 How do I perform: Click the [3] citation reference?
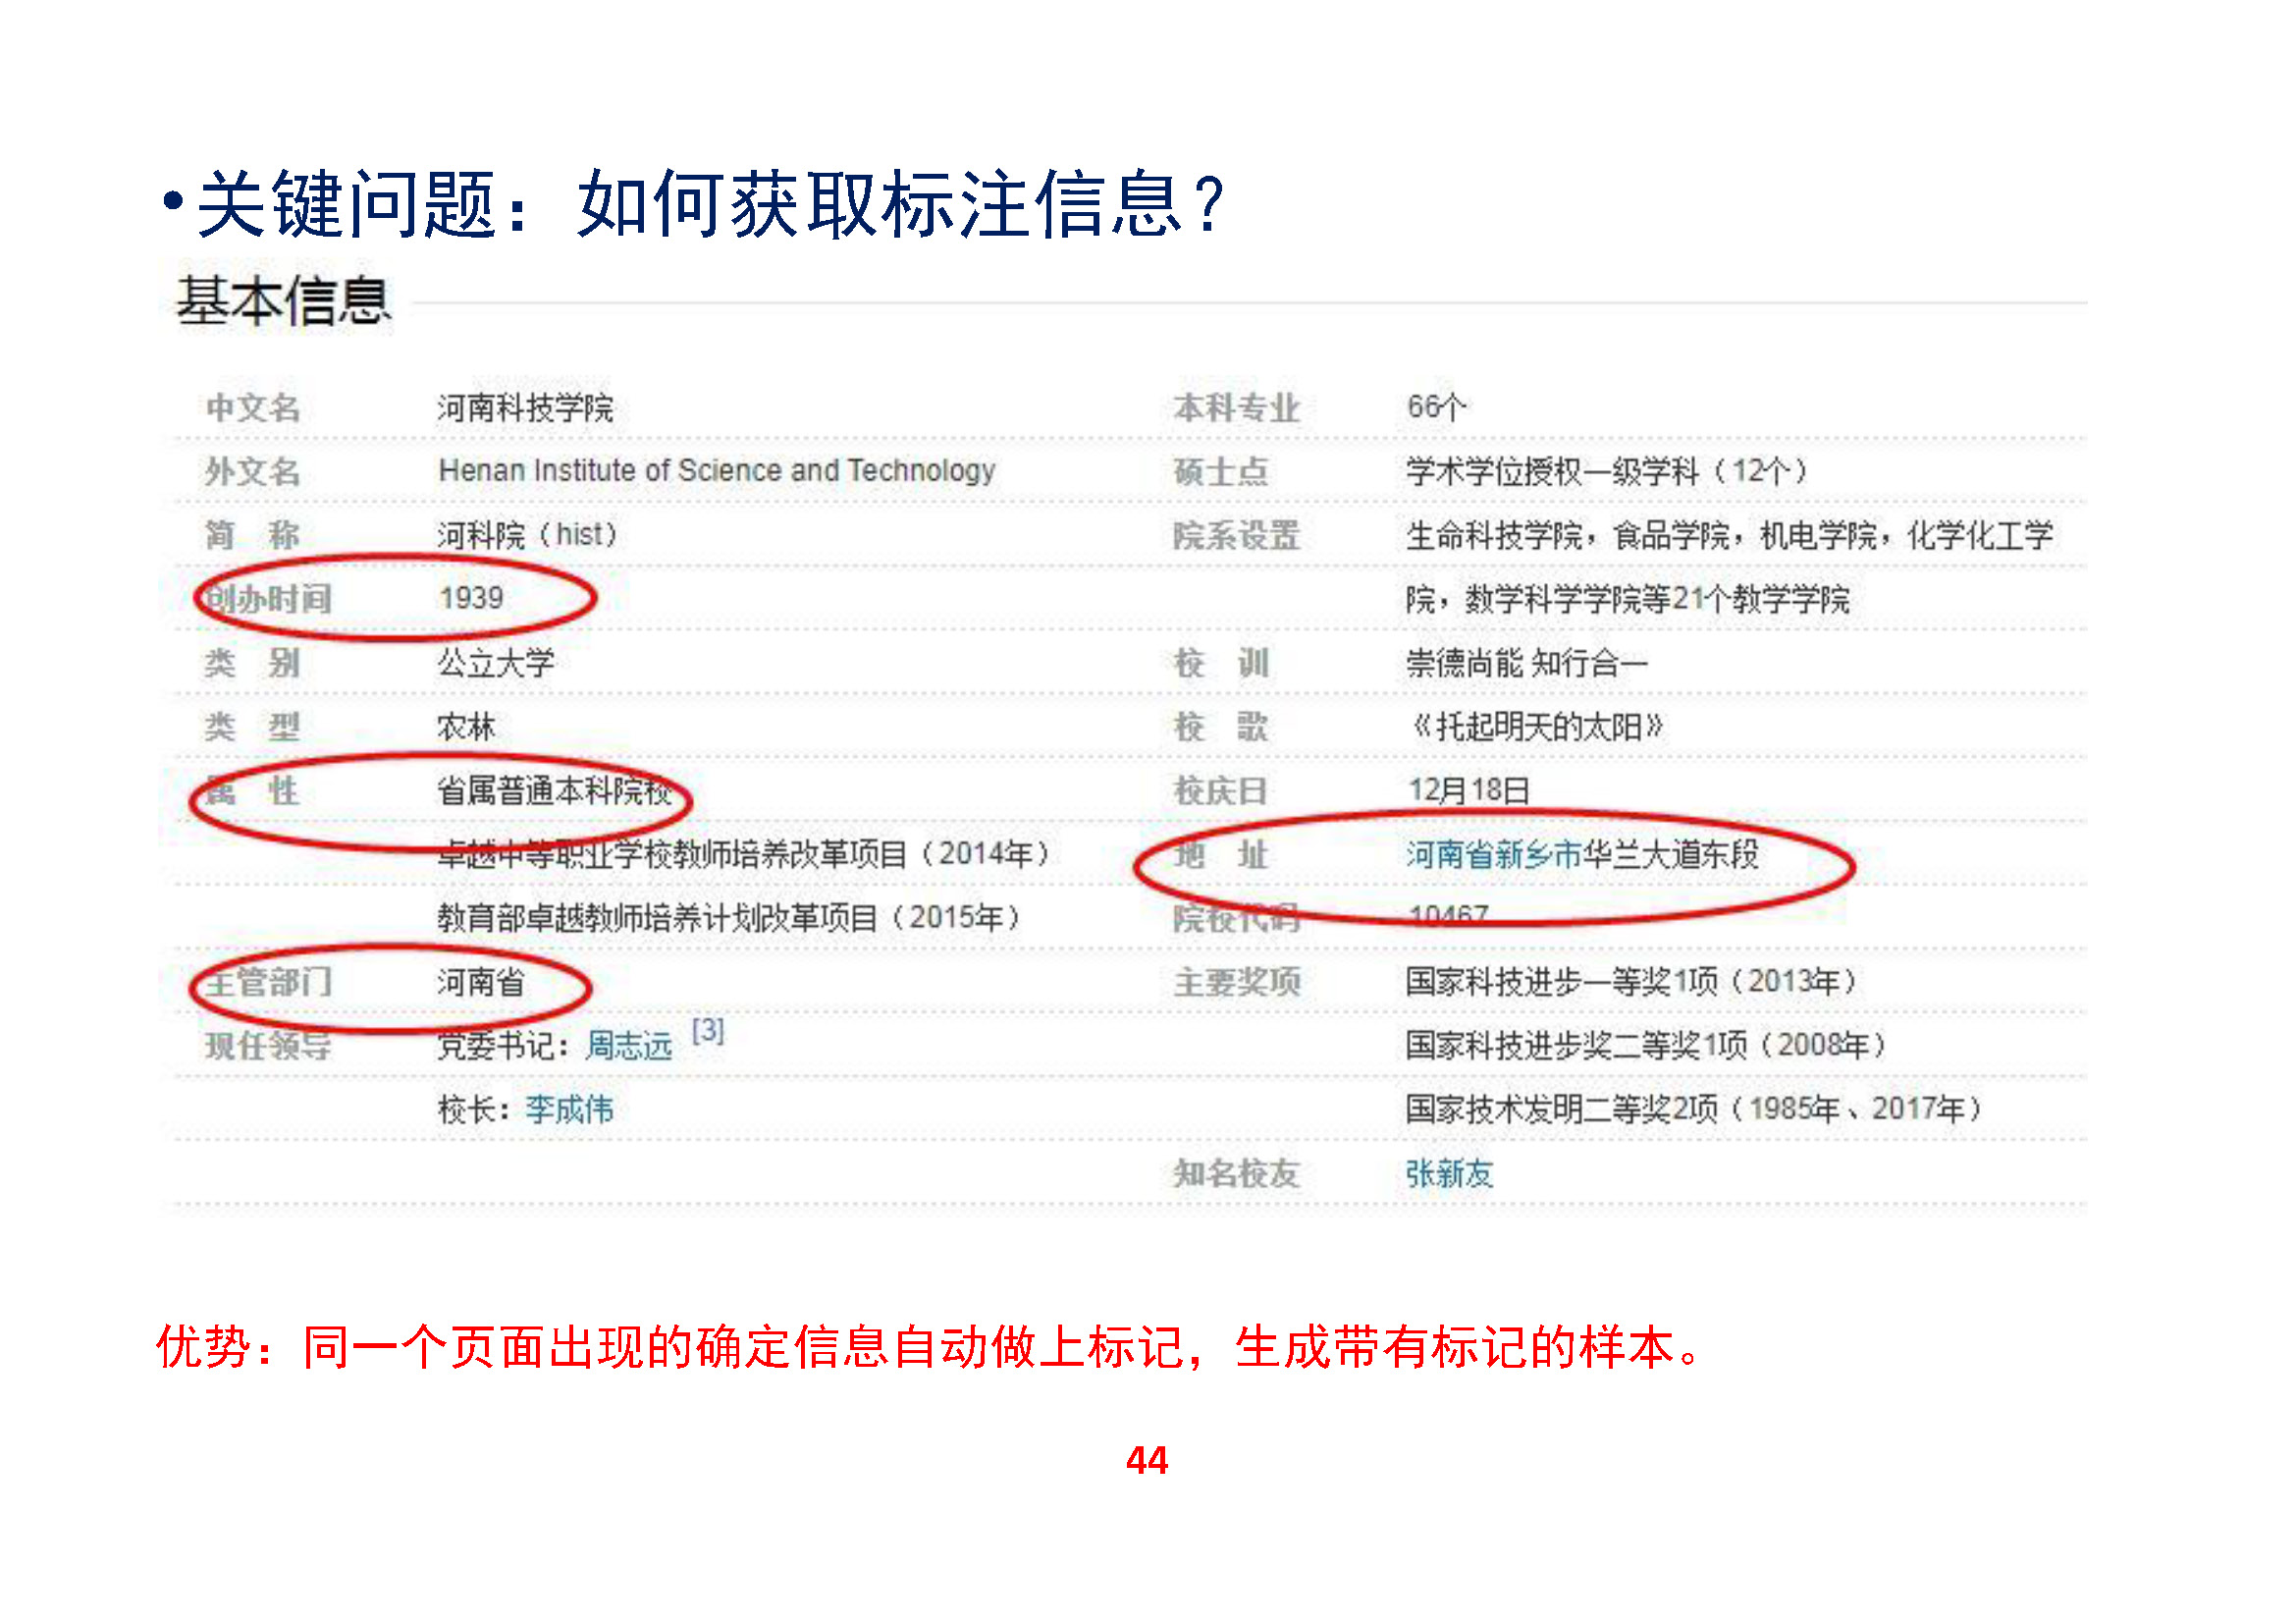coord(707,1030)
